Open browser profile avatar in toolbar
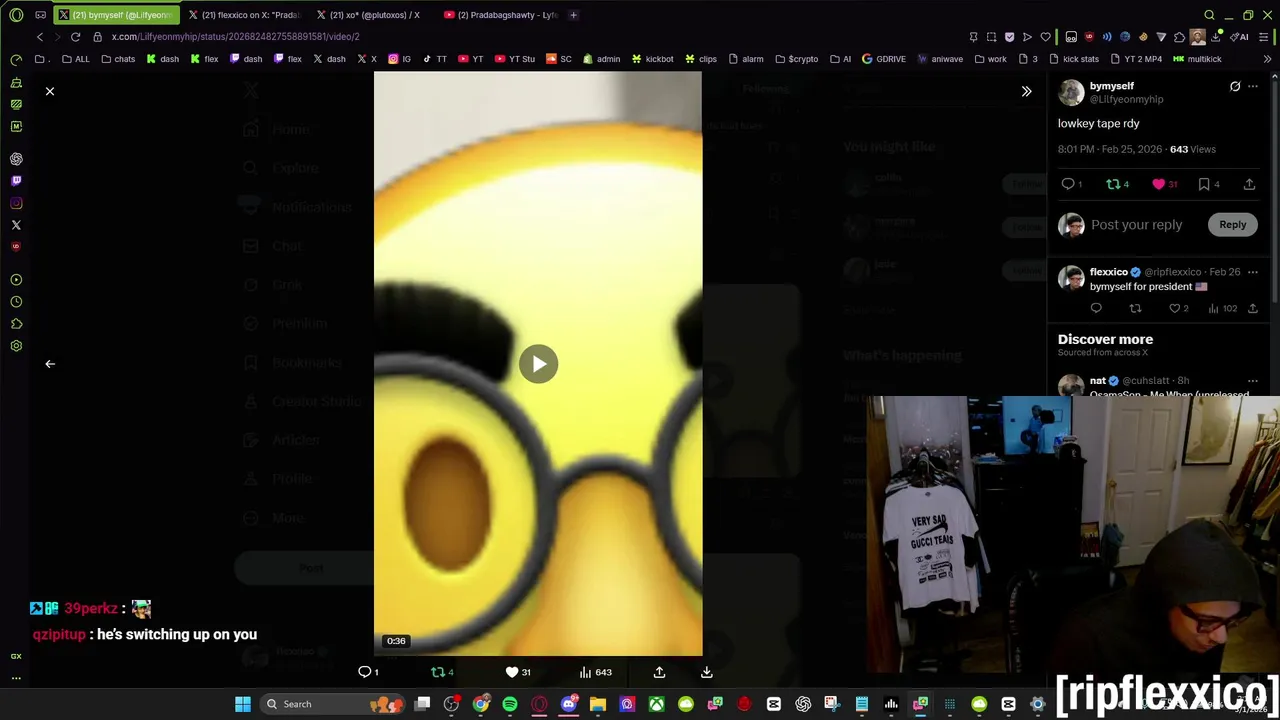 coord(1198,37)
